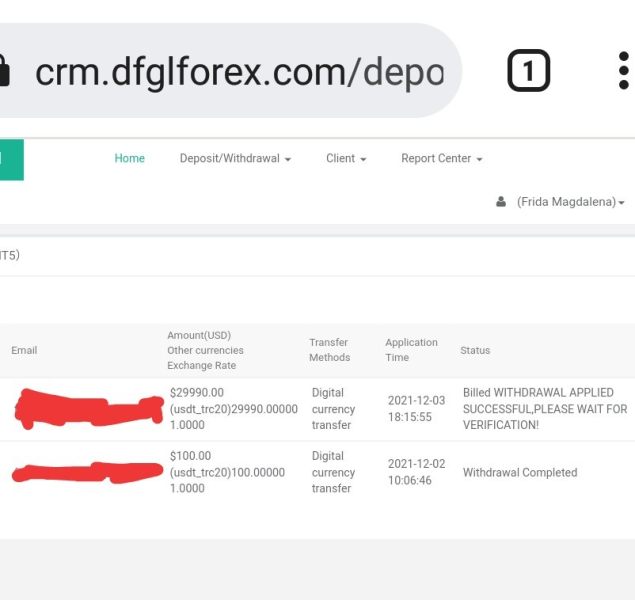The image size is (635, 600).
Task: Click the Email column header
Action: 24,350
